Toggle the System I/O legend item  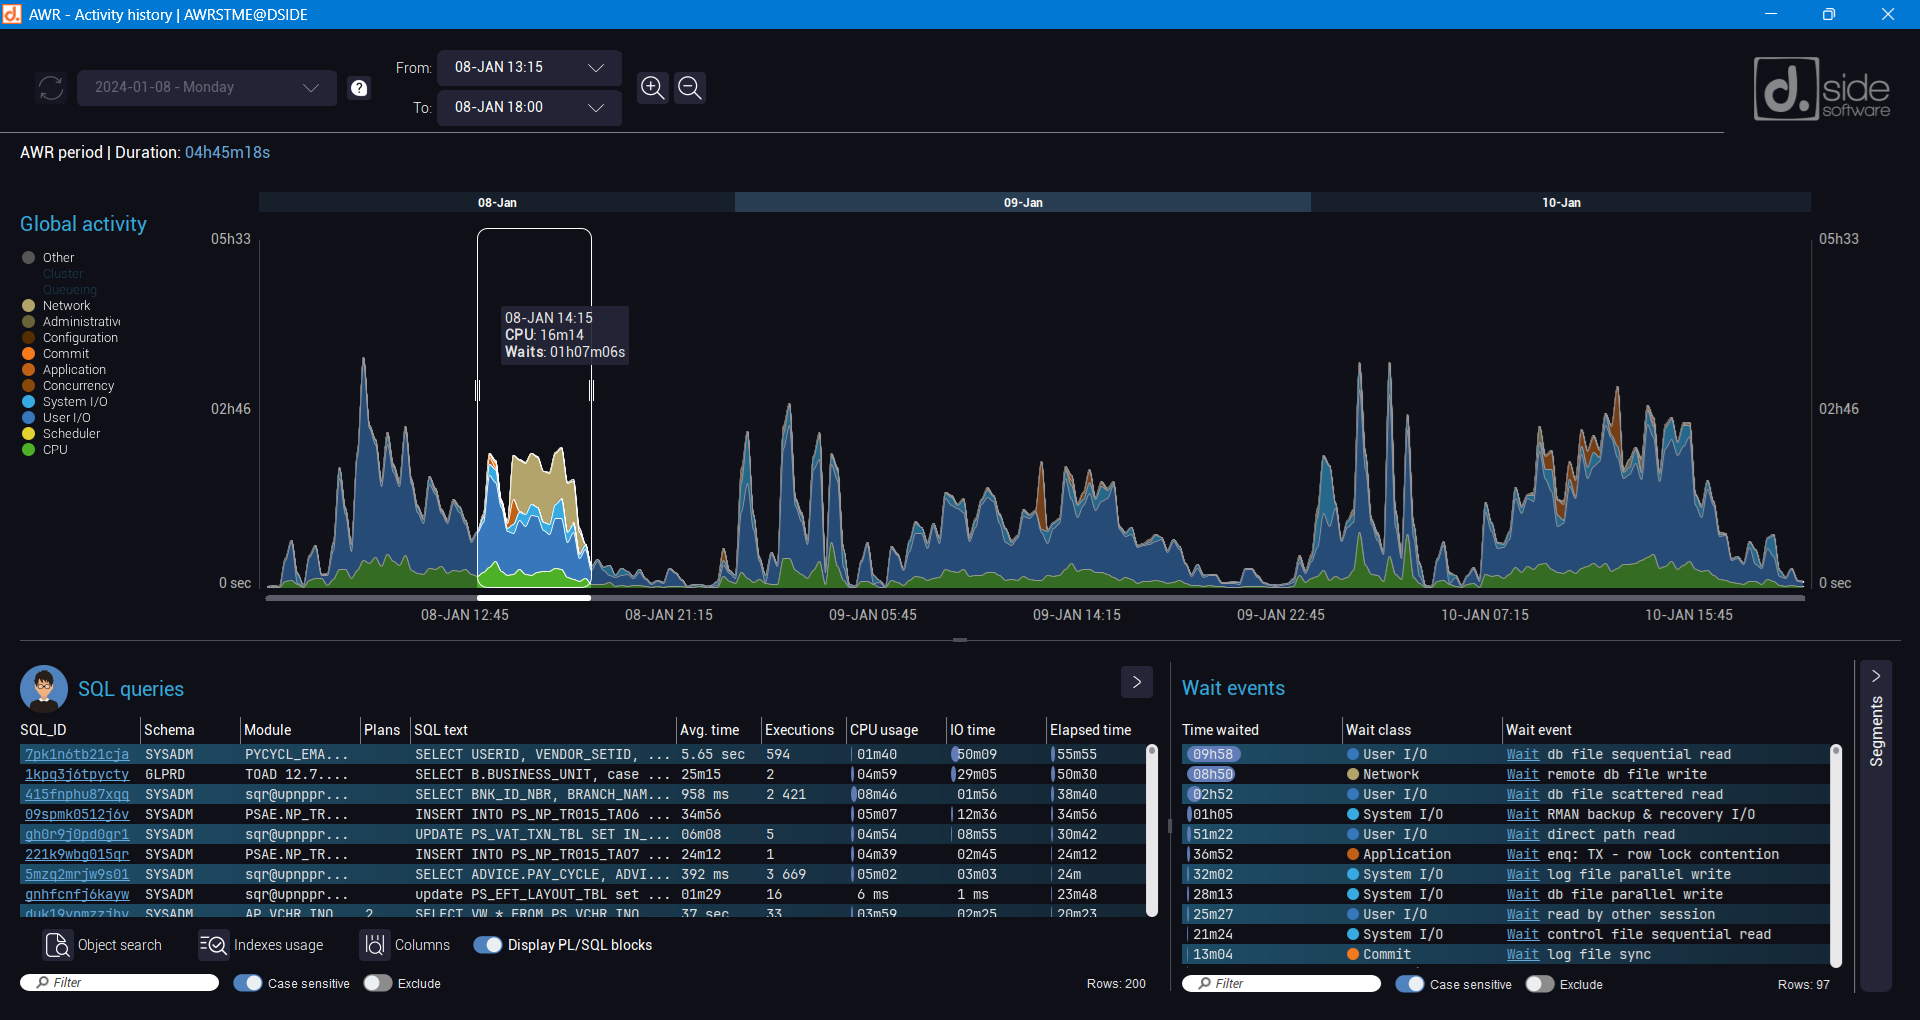pos(64,402)
